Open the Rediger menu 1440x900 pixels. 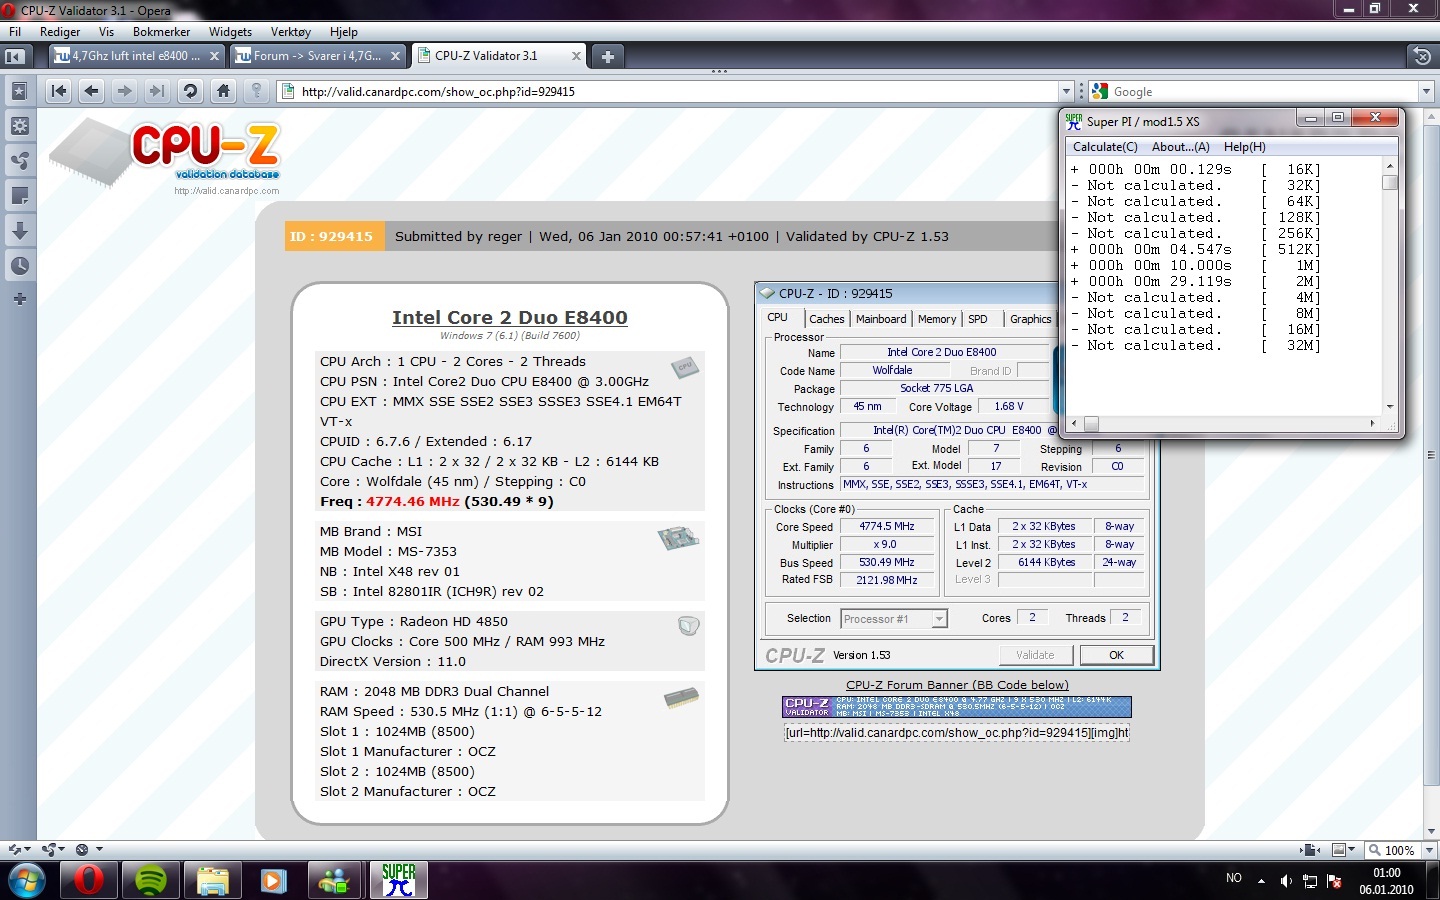point(60,32)
